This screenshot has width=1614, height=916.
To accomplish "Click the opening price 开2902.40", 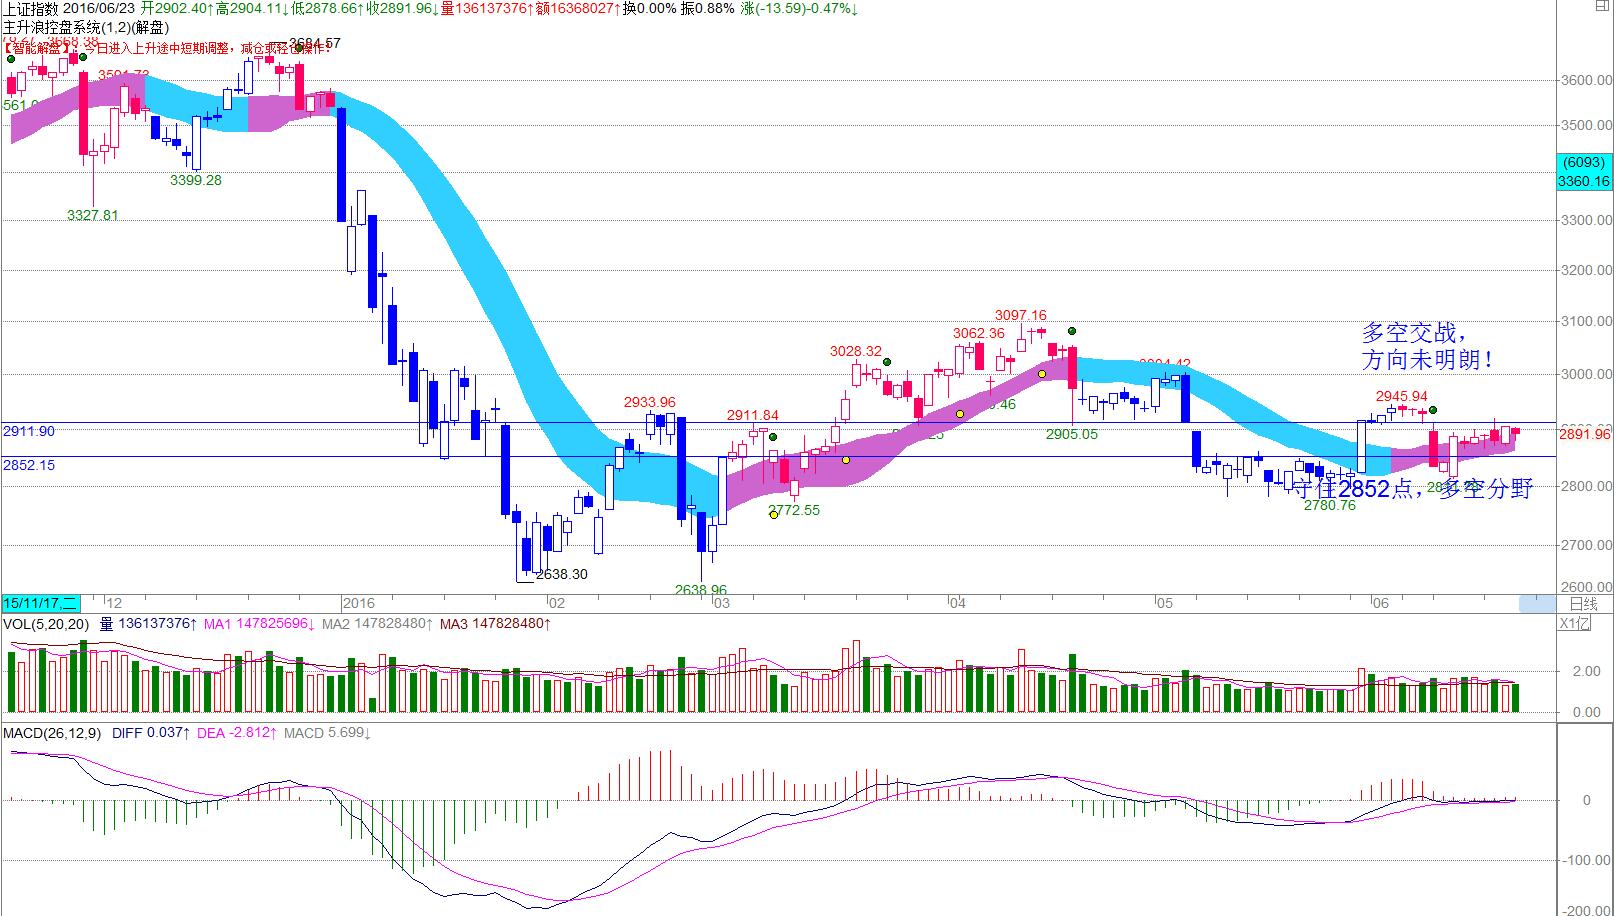I will pos(177,8).
